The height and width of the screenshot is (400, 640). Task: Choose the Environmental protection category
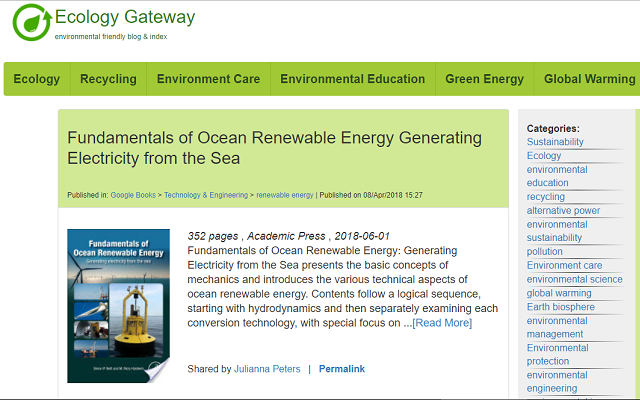(x=558, y=354)
